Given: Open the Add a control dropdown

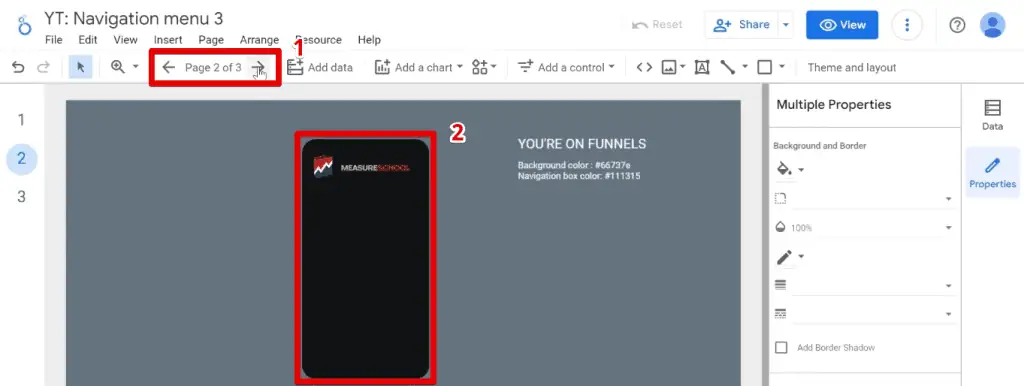Looking at the screenshot, I should [x=566, y=67].
